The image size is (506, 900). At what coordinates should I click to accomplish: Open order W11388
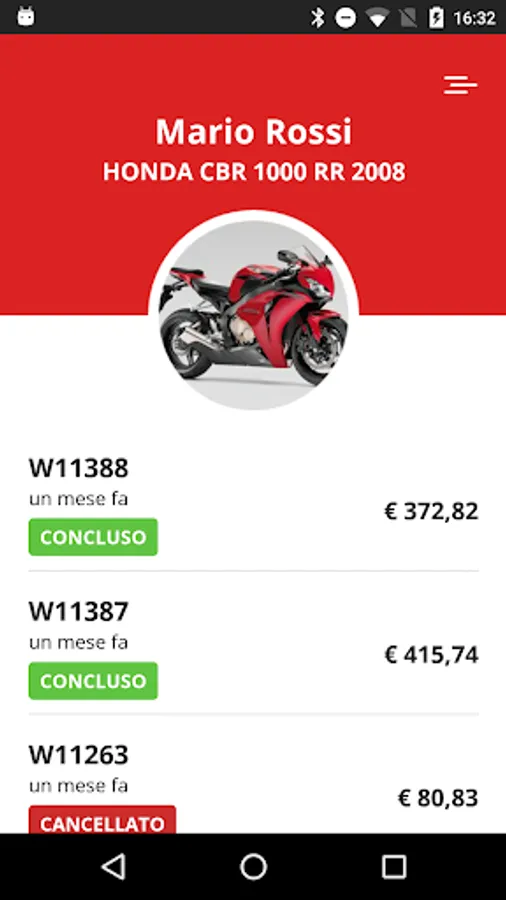pyautogui.click(x=253, y=506)
